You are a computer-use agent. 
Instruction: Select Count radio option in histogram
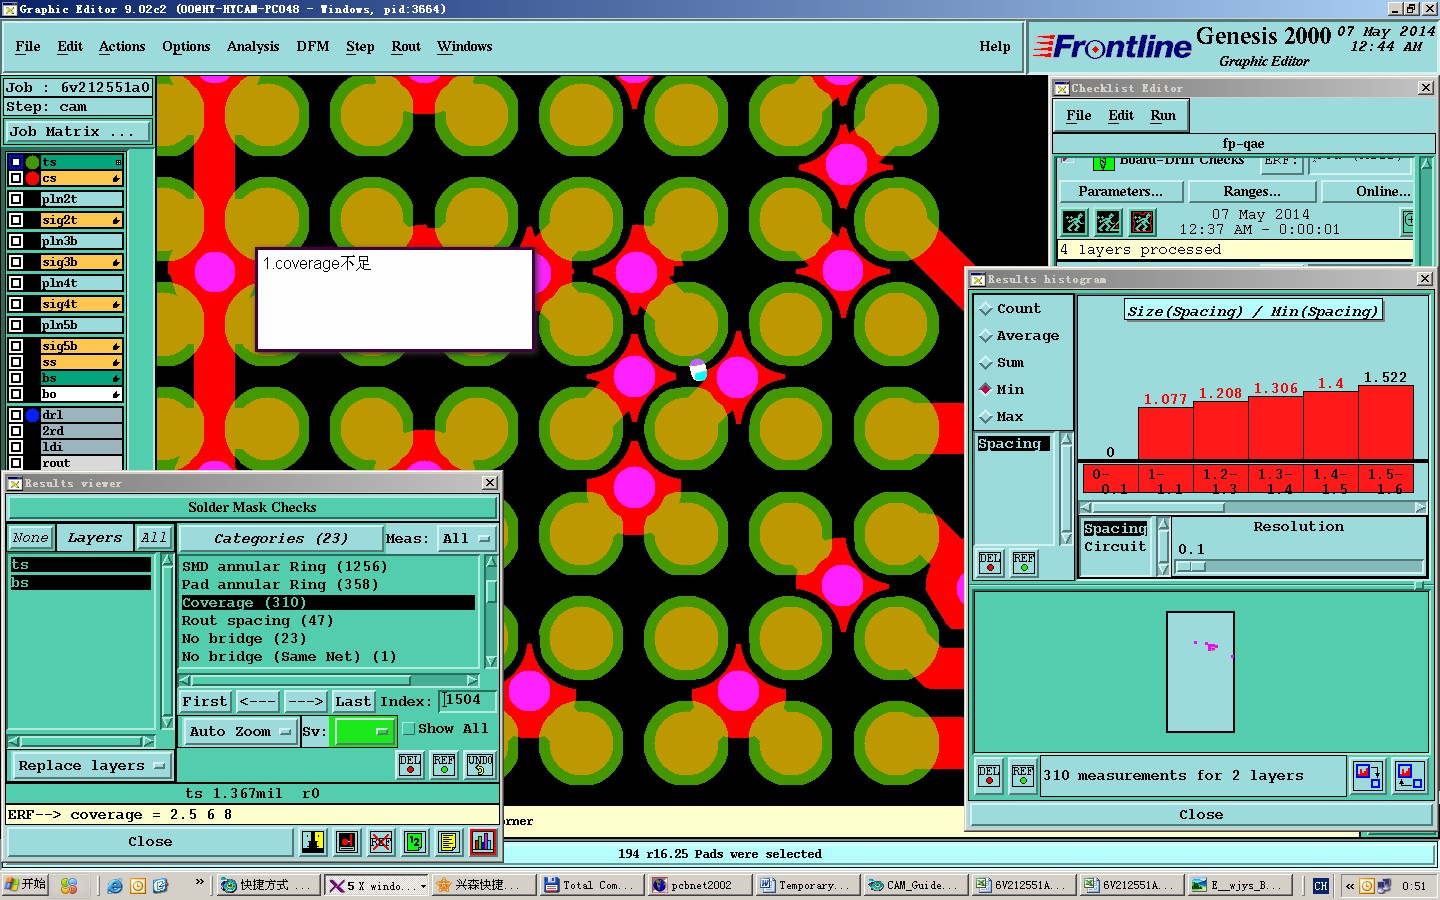[x=986, y=309]
